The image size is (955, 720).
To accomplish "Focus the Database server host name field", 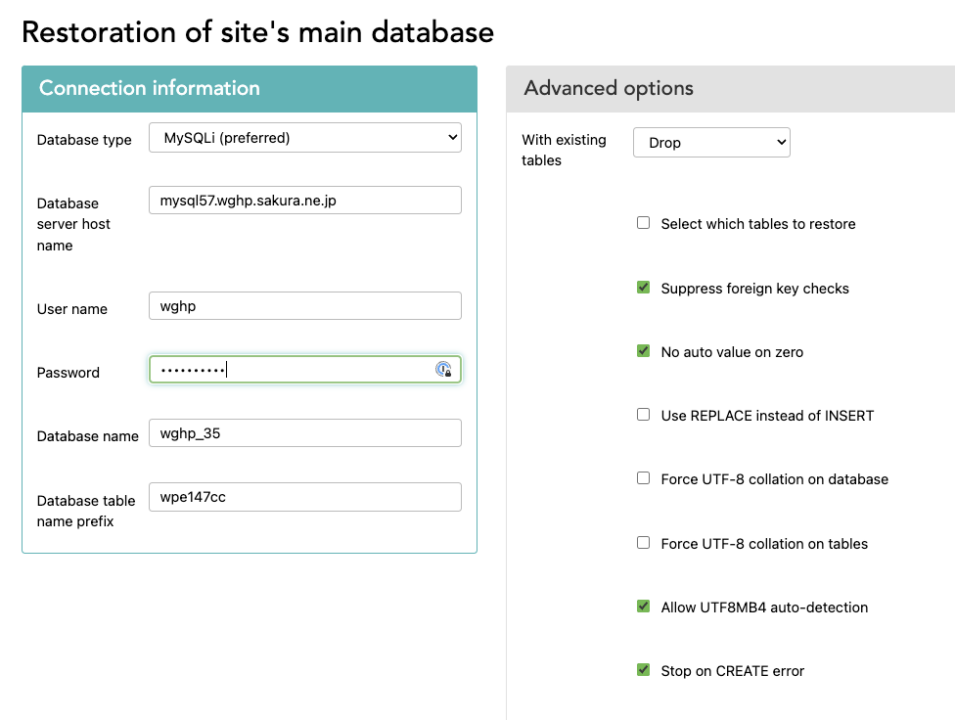I will pos(305,200).
